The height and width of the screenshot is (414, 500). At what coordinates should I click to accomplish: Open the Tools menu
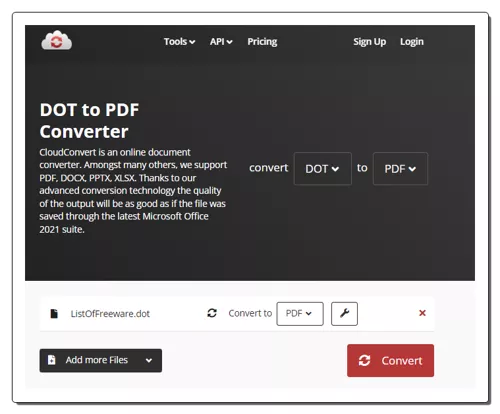[x=179, y=42]
